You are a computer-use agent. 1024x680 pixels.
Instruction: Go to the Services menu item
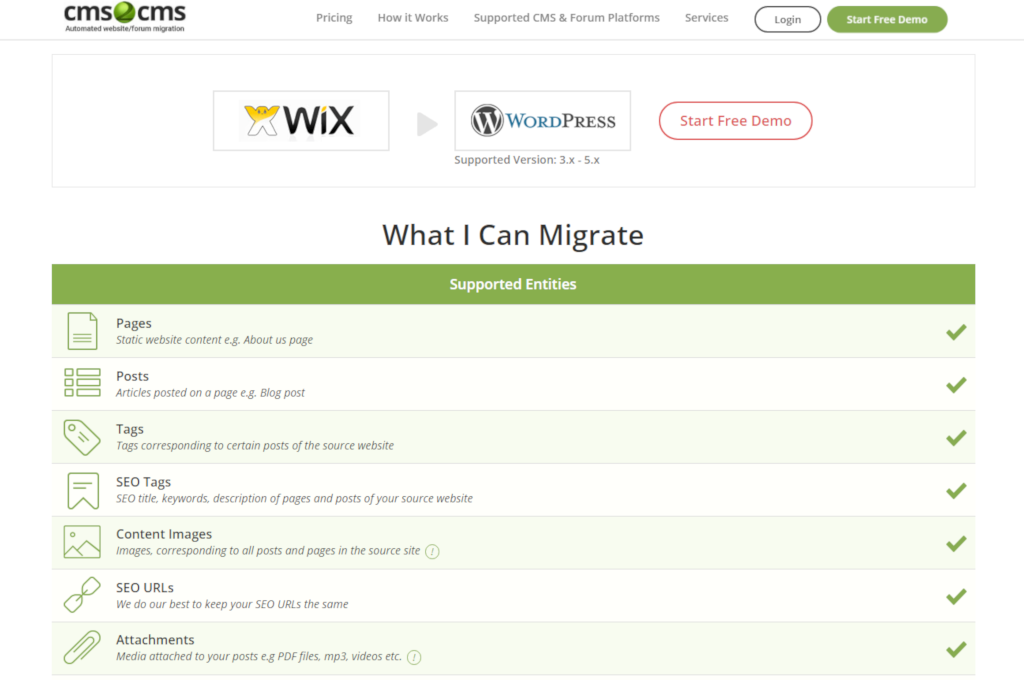[706, 18]
